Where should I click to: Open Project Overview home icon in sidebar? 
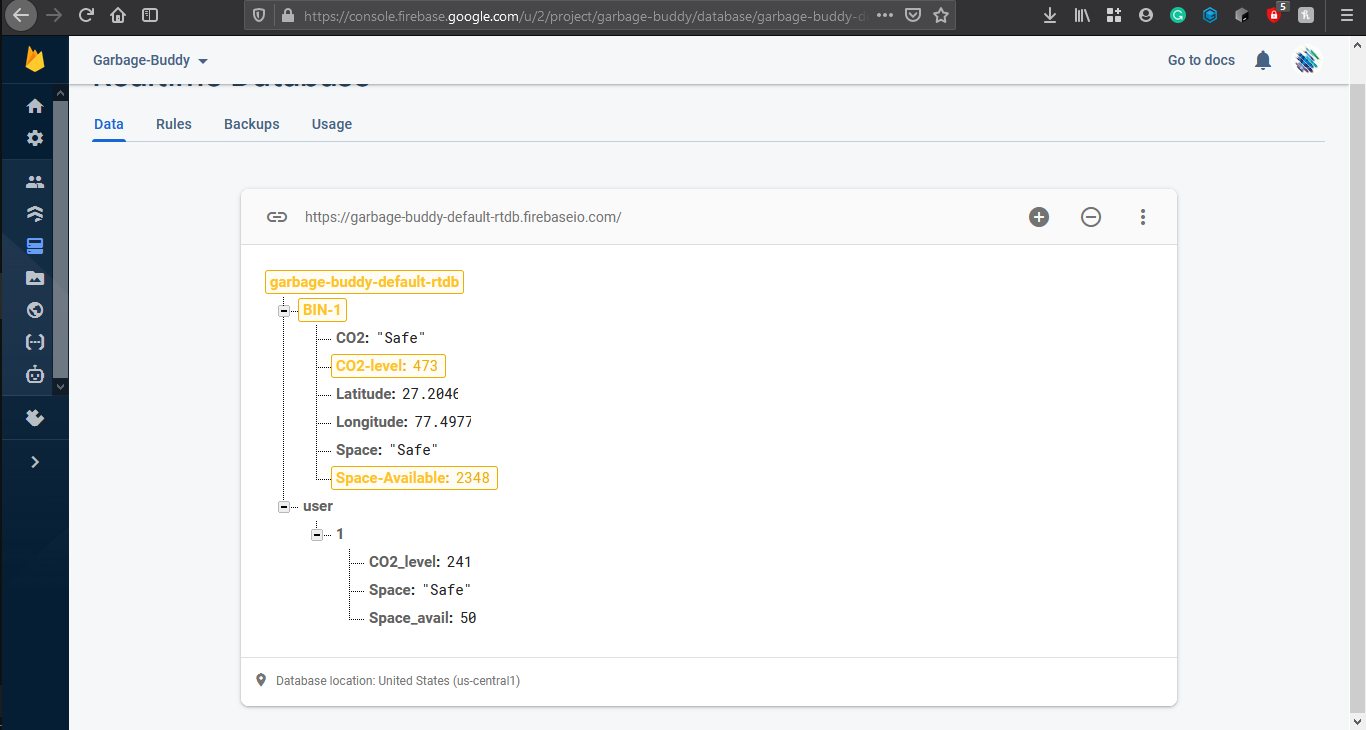tap(35, 106)
